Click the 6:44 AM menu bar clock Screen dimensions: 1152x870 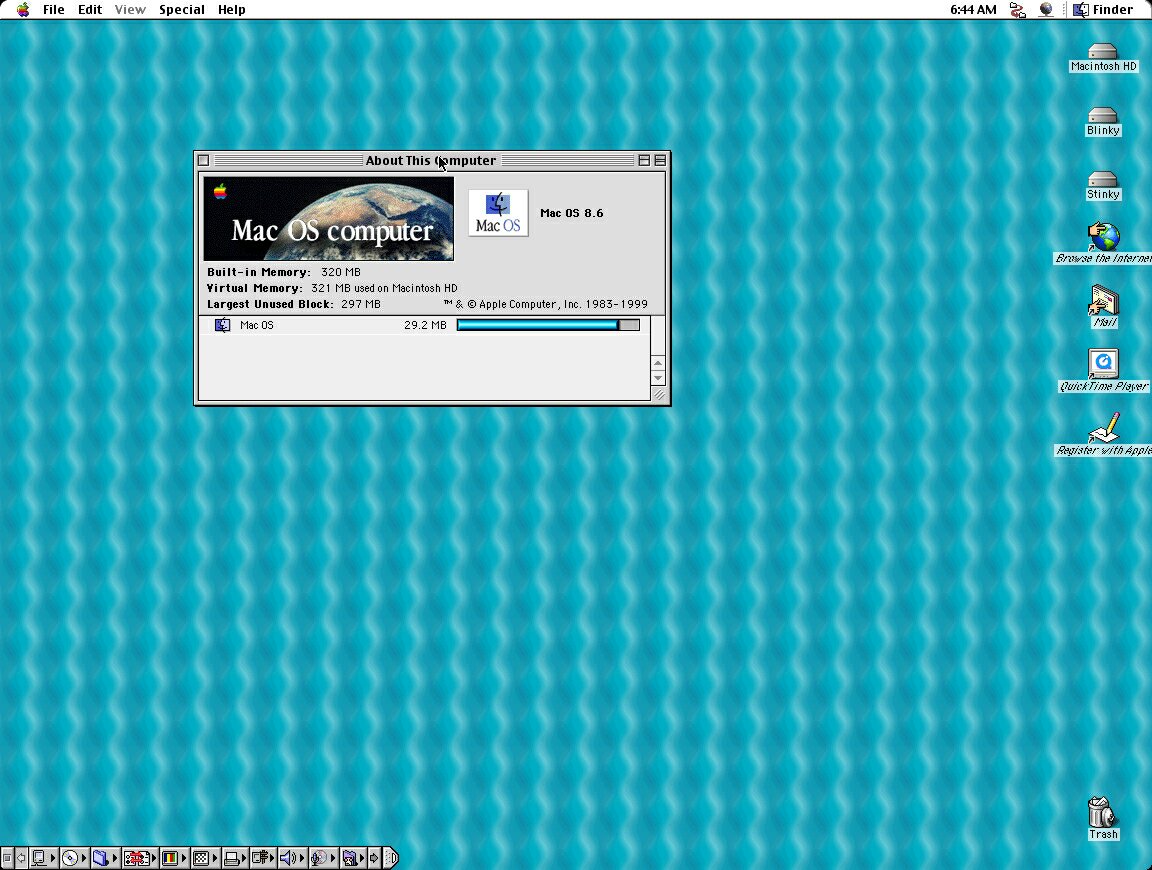973,10
